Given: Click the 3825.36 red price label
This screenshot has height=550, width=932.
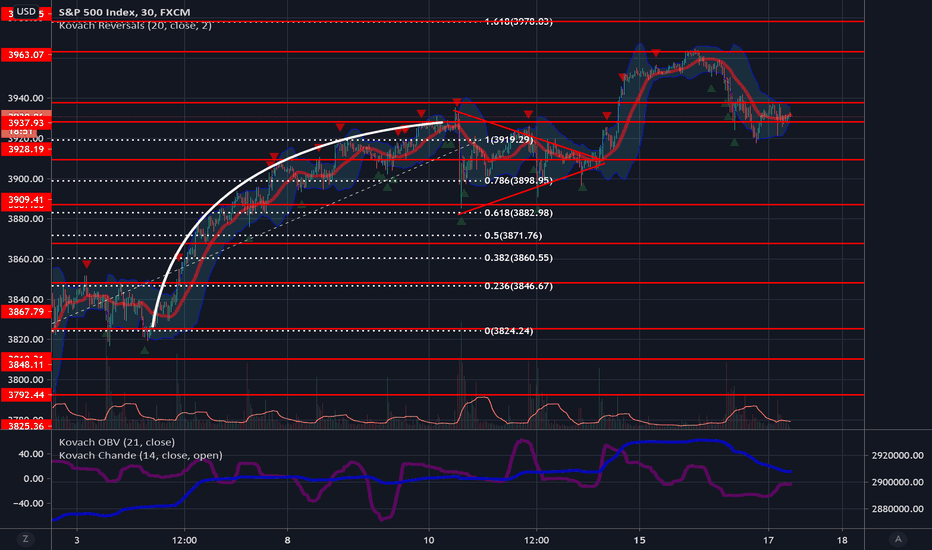Looking at the screenshot, I should tap(26, 426).
